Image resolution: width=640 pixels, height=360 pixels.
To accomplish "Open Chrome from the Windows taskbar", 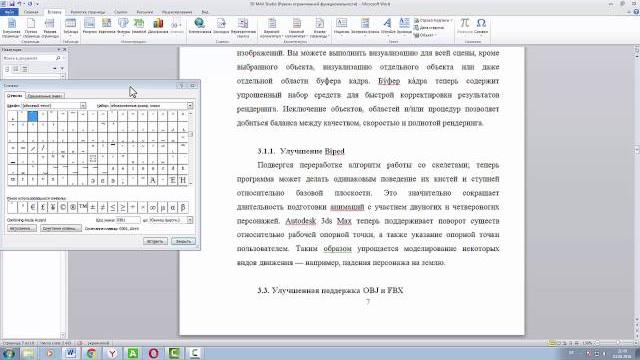I will tap(91, 353).
